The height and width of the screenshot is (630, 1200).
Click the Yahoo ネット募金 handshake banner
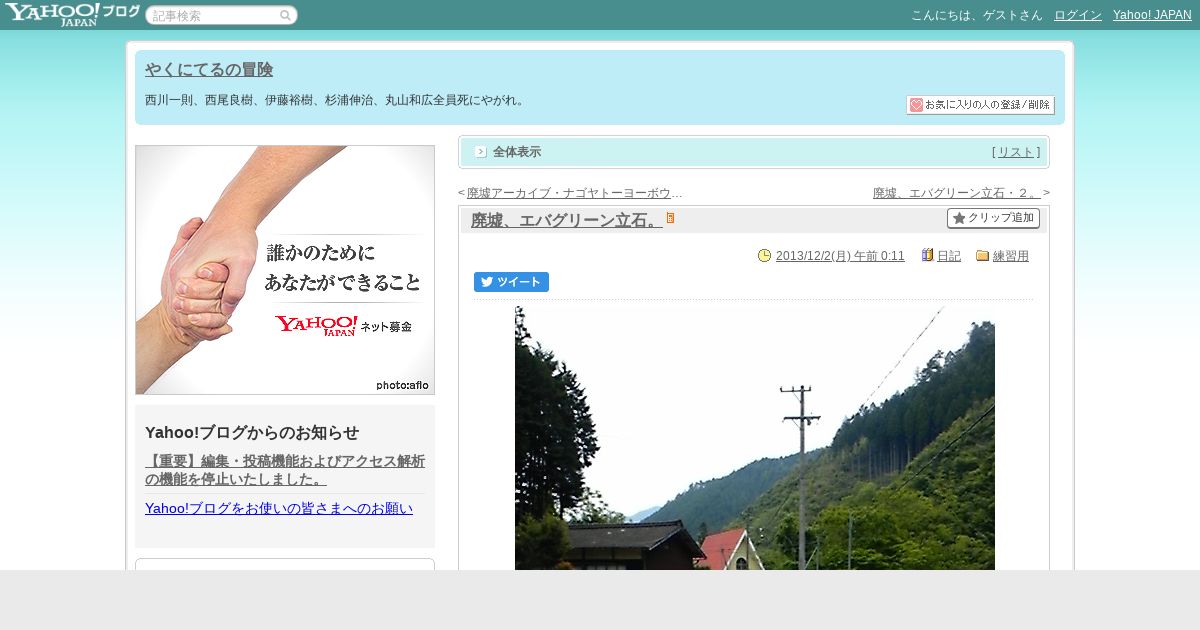(x=285, y=270)
